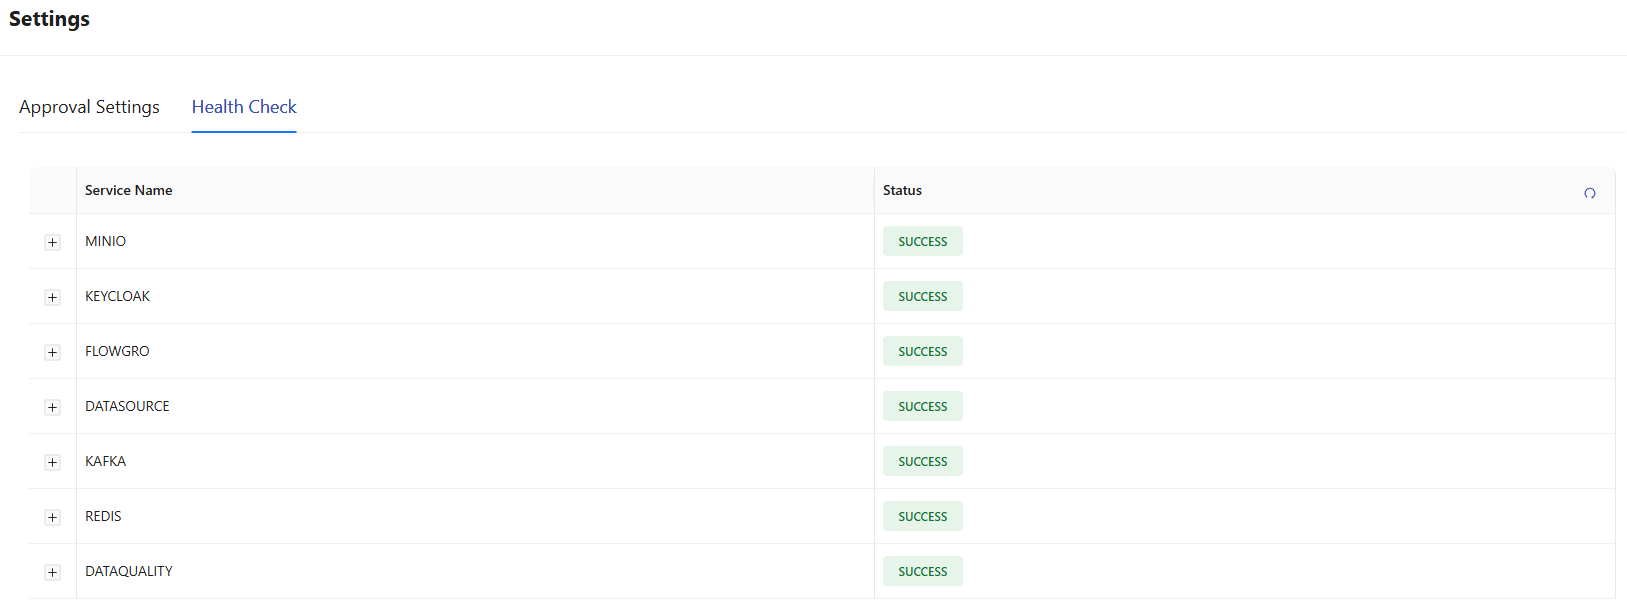Click the Settings page heading
Image resolution: width=1627 pixels, height=611 pixels.
49,19
